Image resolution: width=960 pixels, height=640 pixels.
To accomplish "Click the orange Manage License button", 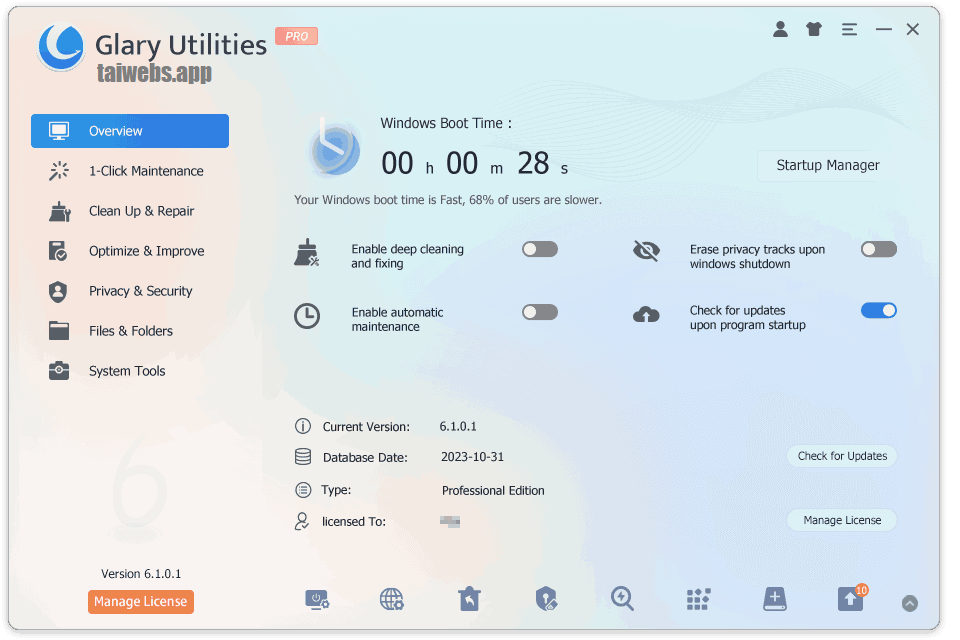I will (141, 602).
